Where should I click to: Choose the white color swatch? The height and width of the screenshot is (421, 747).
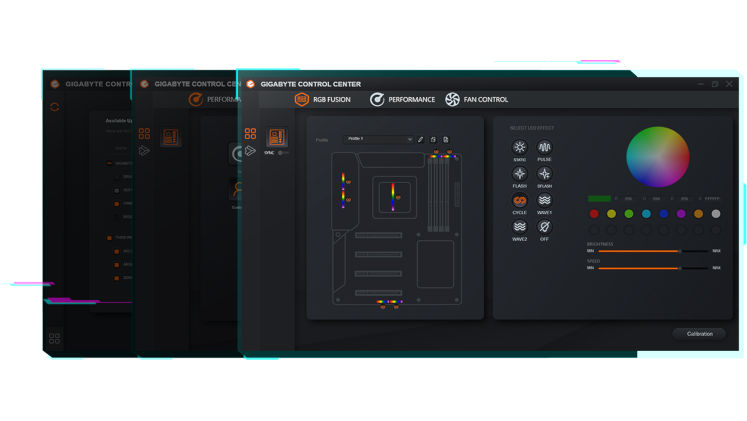716,214
